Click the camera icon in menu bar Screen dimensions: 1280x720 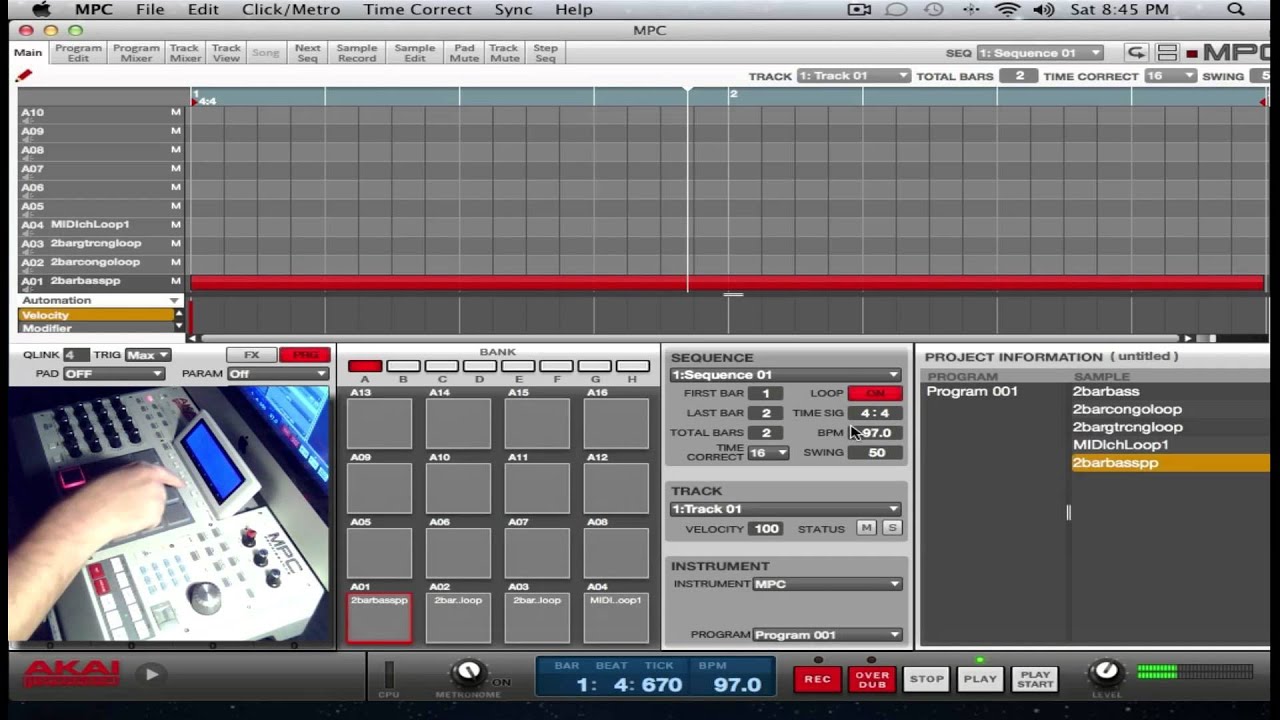point(859,10)
